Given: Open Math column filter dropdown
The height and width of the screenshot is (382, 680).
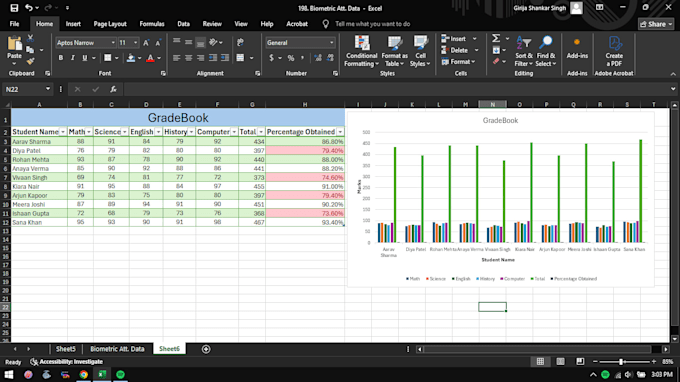Looking at the screenshot, I should [89, 132].
